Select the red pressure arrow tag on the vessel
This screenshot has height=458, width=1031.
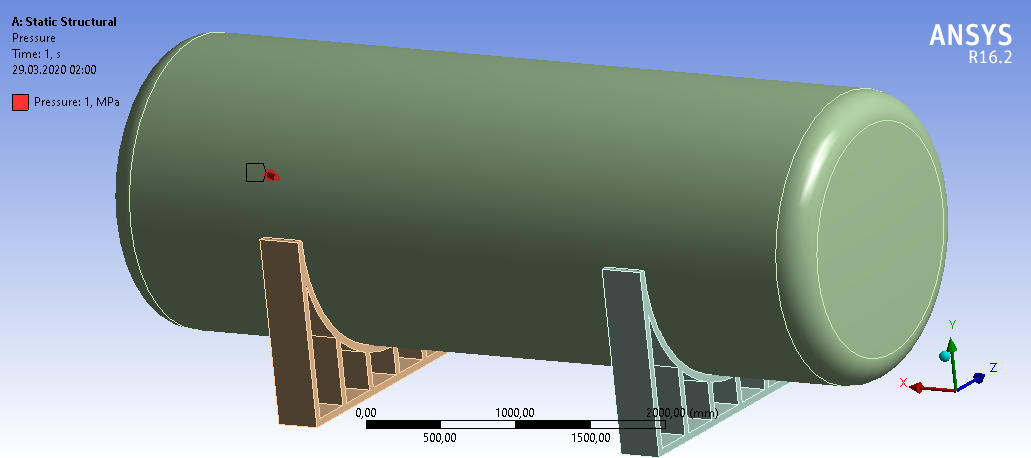click(x=271, y=175)
